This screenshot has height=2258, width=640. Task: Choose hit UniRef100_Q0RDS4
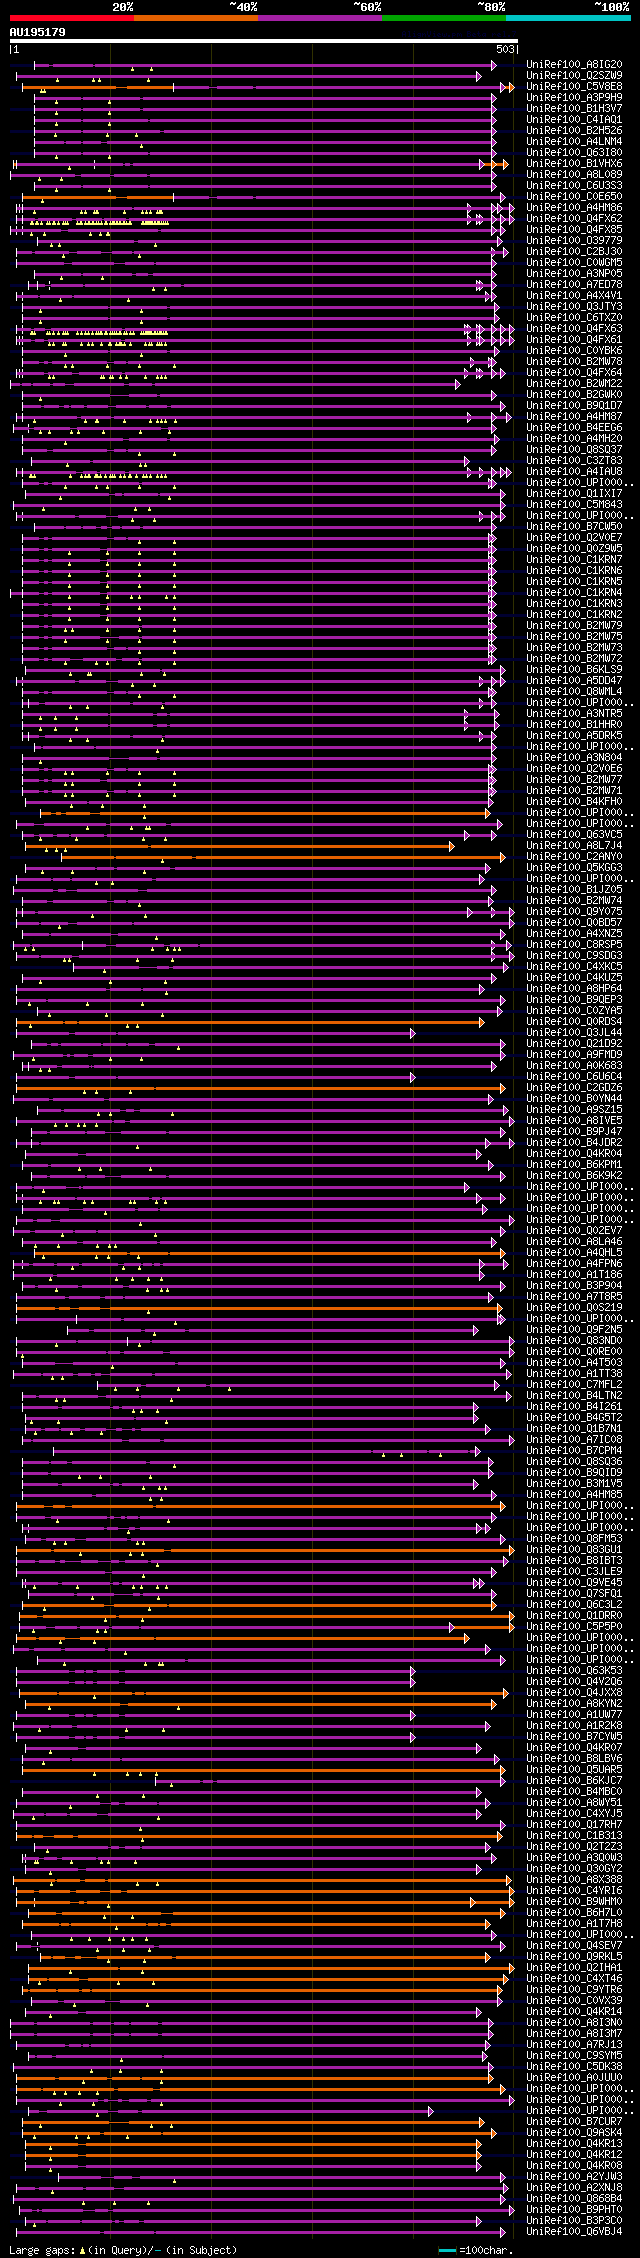pyautogui.click(x=574, y=1021)
